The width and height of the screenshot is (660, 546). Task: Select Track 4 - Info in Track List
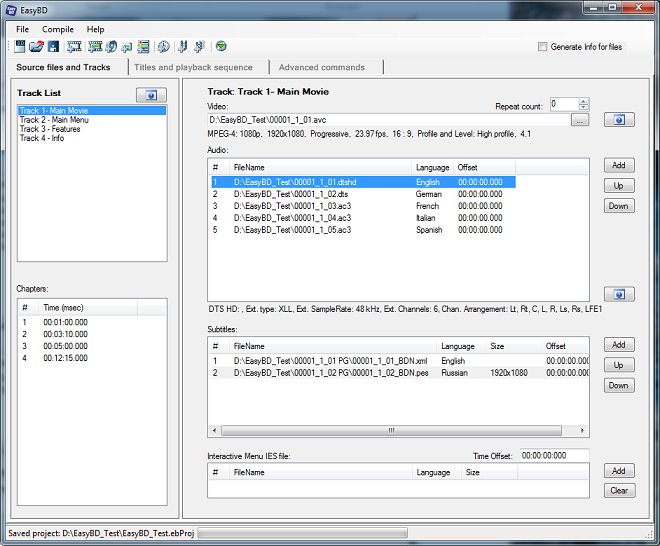92,138
